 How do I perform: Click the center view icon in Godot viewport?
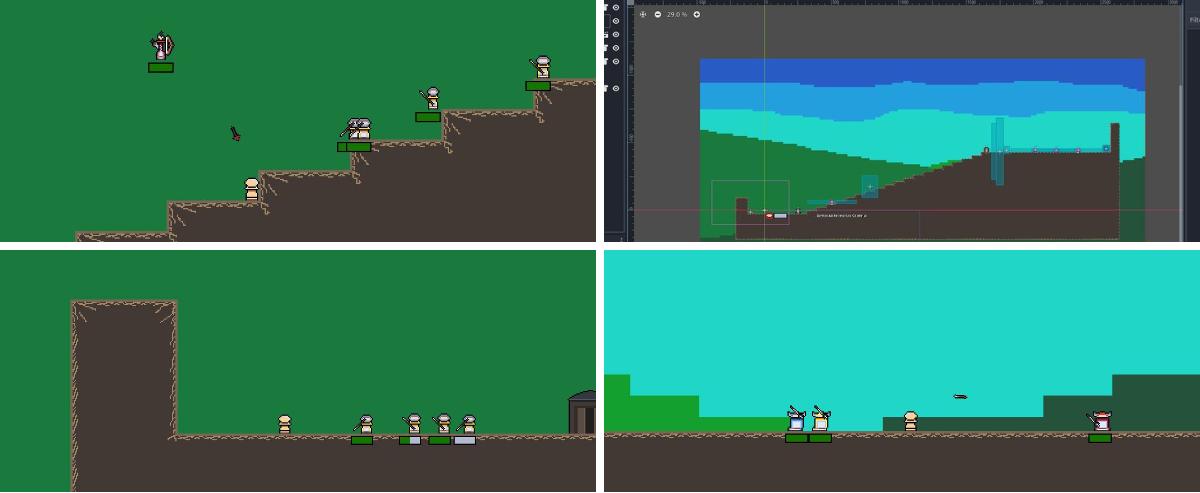click(x=643, y=14)
